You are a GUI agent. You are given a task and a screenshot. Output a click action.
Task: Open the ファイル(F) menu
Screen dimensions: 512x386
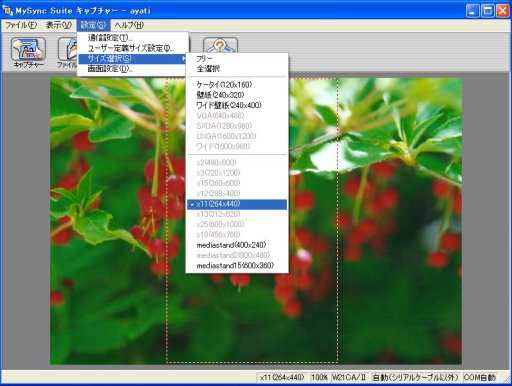(x=21, y=25)
